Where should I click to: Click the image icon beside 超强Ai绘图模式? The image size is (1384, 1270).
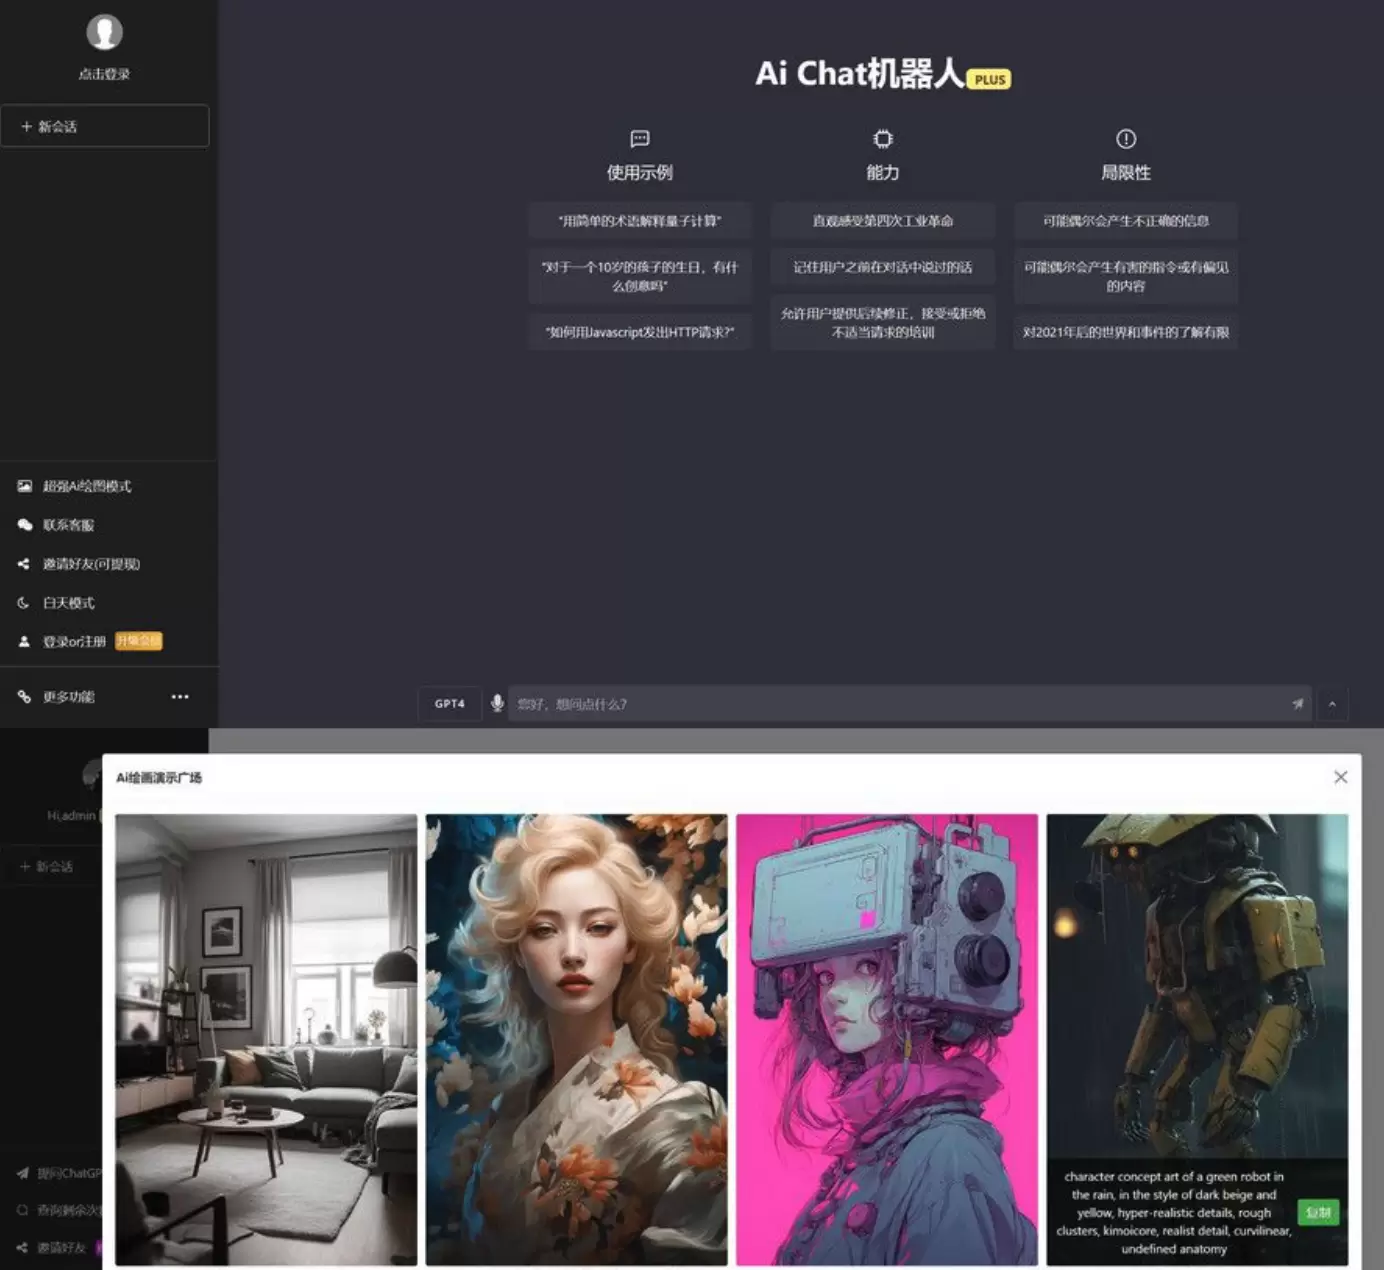(24, 486)
